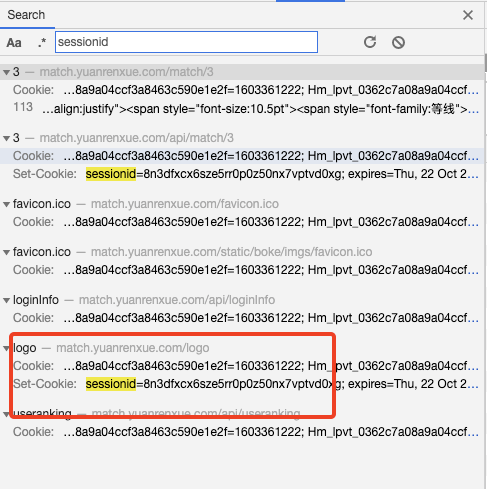Select the loginInfo — api/loginInfo header
Viewport: 487px width, 489px height.
(x=242, y=300)
